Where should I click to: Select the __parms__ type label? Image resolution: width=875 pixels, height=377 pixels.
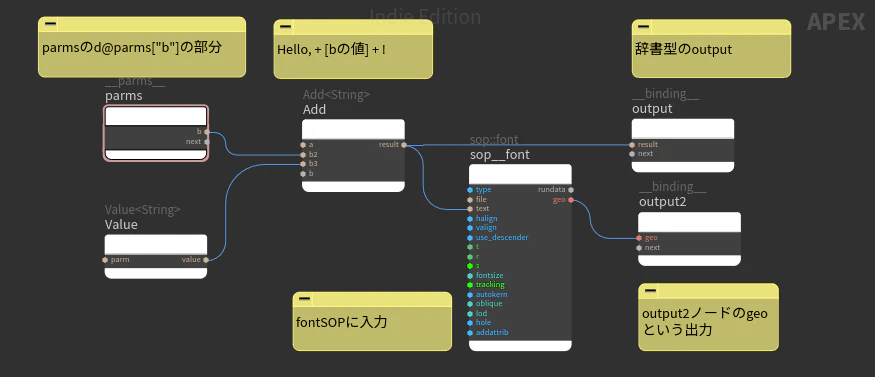(135, 83)
